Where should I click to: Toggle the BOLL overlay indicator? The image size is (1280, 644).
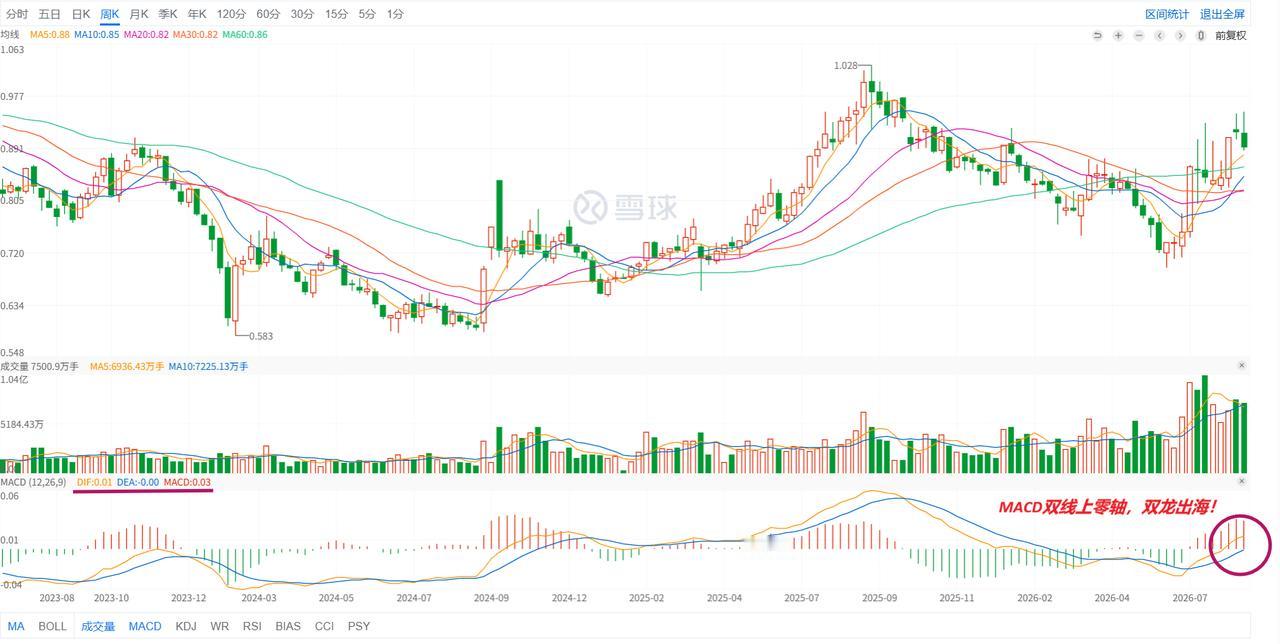[52, 627]
